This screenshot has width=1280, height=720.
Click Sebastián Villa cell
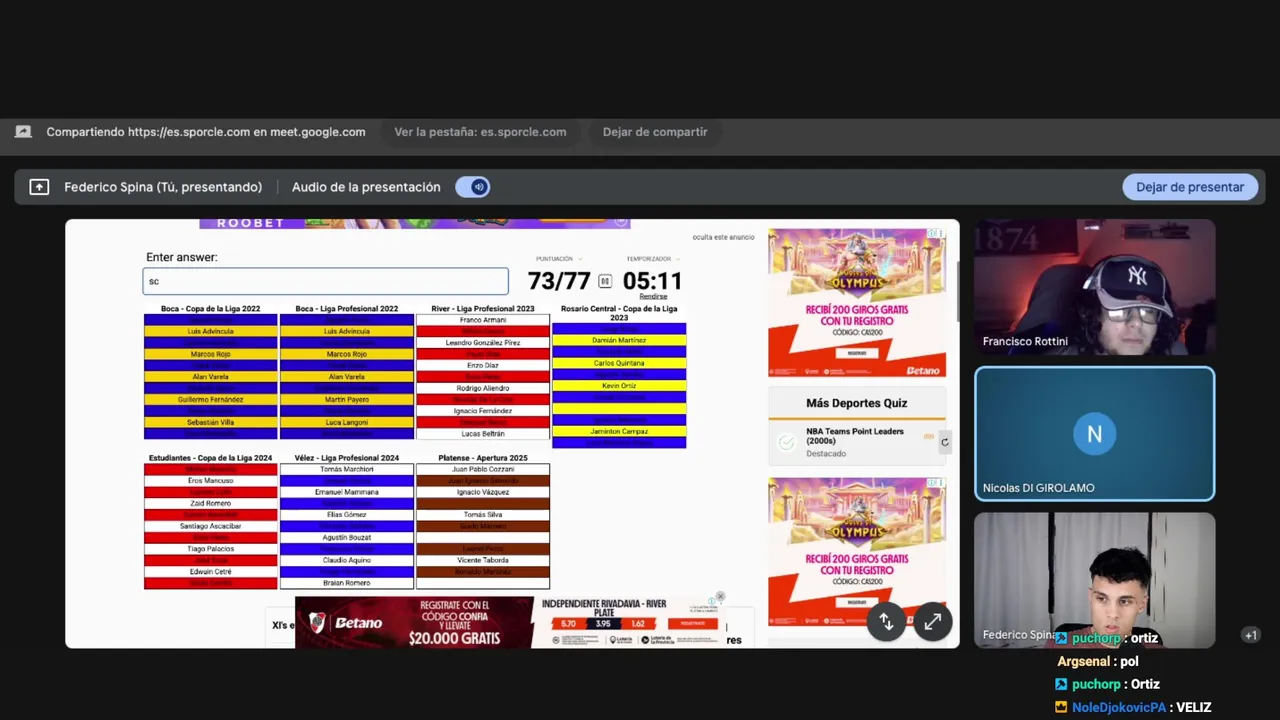click(210, 422)
